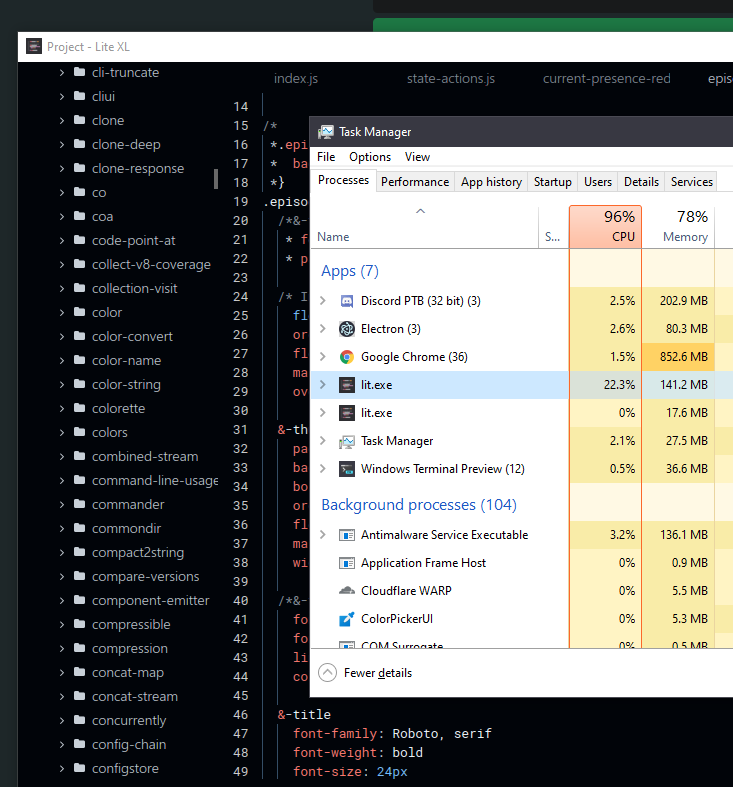Select the code-point-at folder
Viewport: 733px width, 787px height.
point(134,241)
